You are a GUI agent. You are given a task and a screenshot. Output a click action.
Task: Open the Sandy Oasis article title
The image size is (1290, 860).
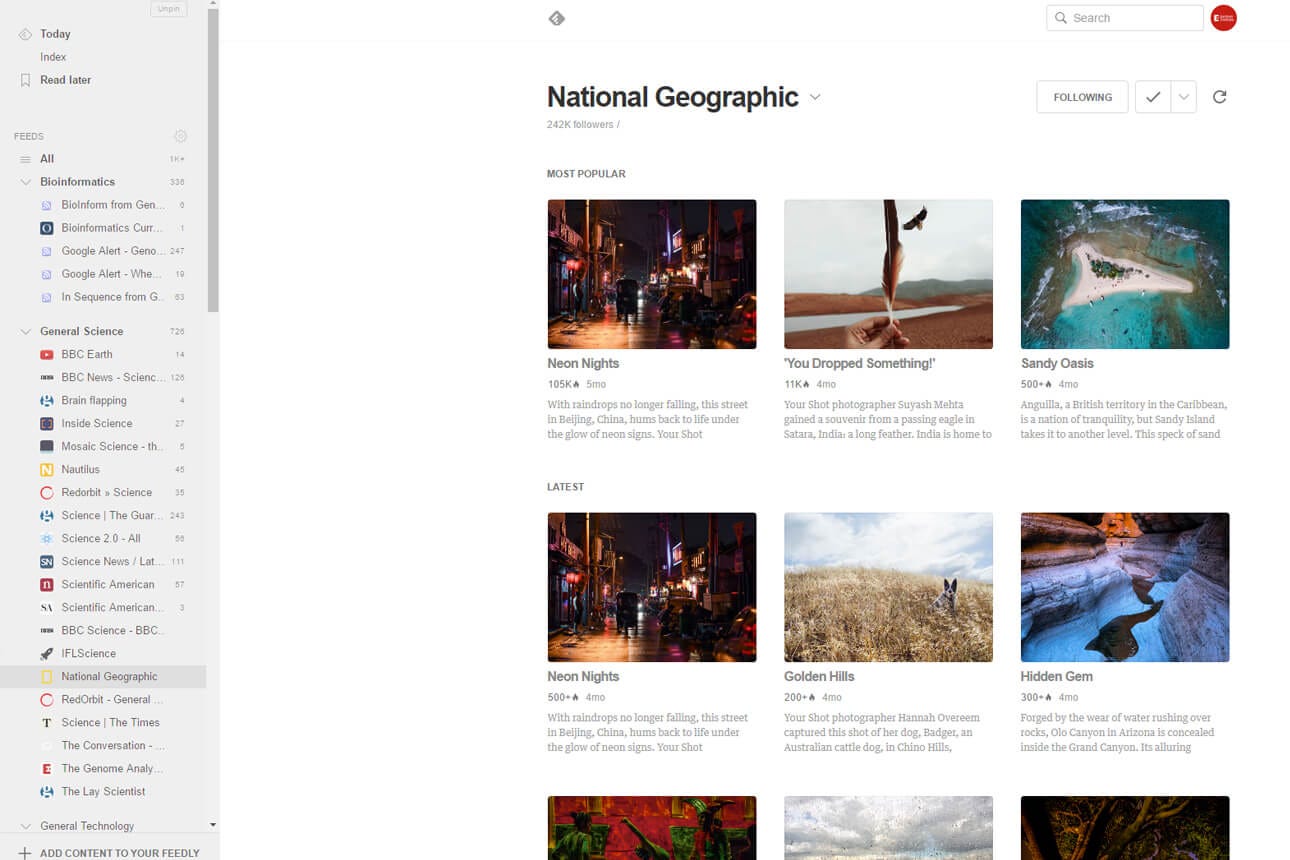(1057, 363)
